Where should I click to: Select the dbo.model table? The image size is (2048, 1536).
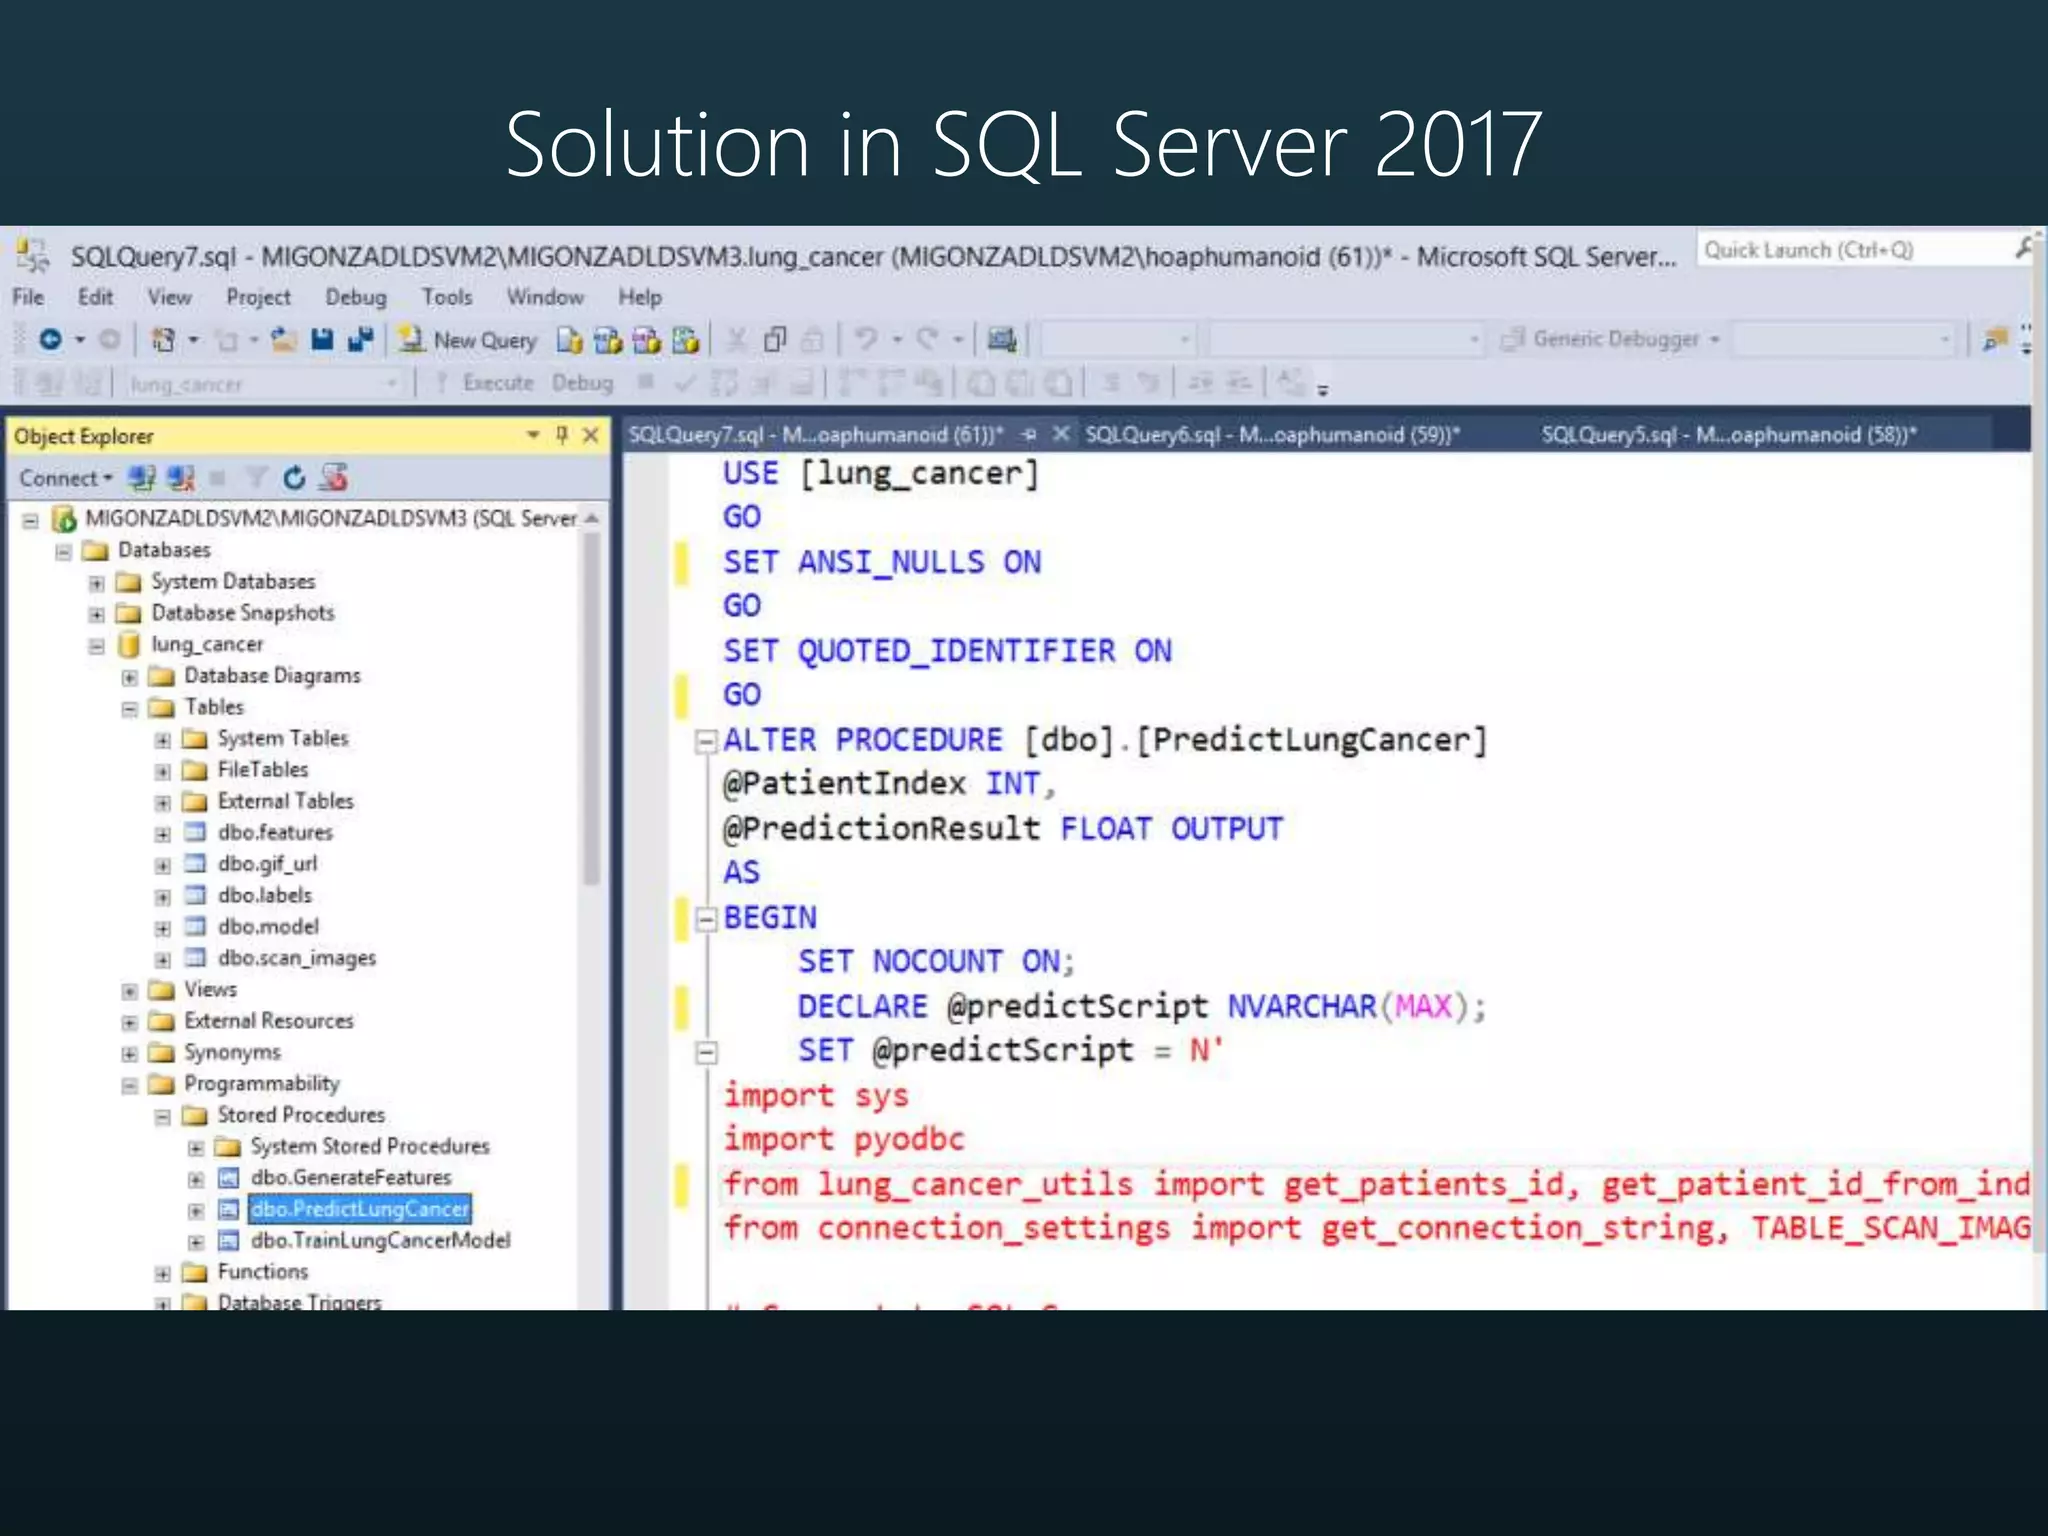pos(268,927)
